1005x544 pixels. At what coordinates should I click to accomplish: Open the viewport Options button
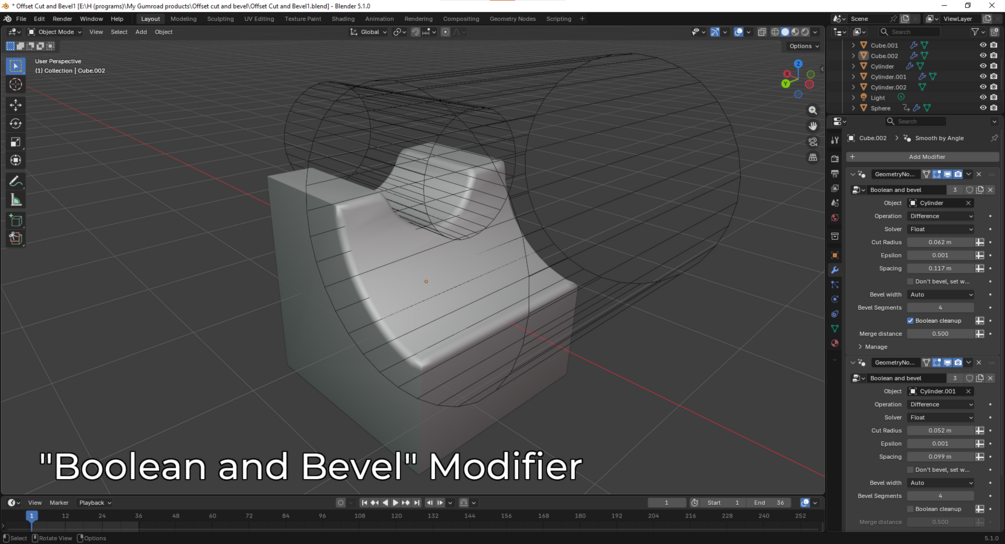(803, 46)
